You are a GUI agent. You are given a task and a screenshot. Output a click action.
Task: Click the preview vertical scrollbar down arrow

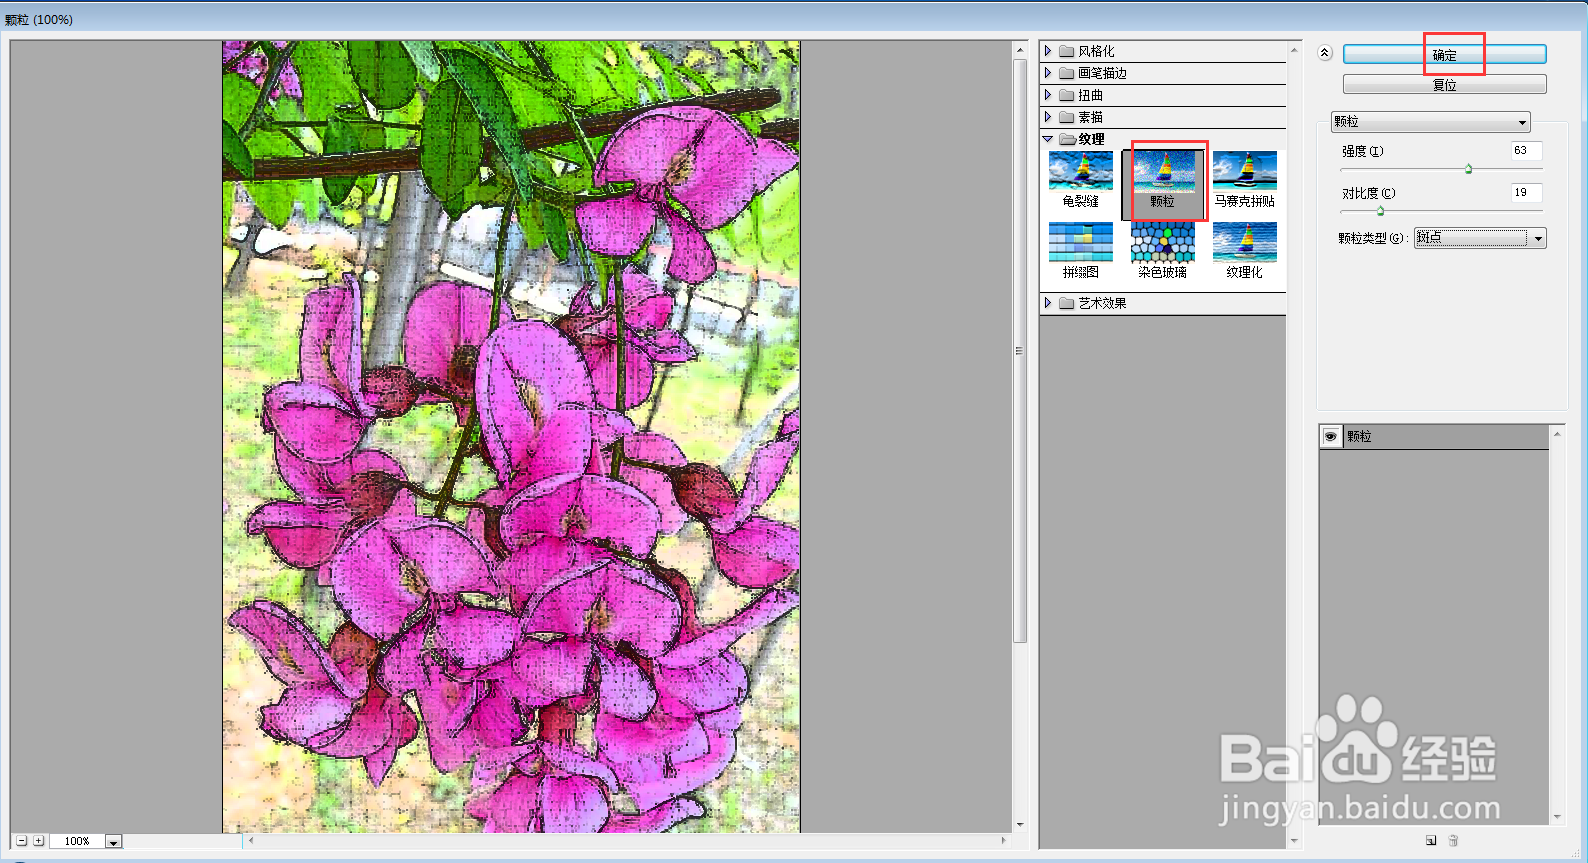click(1020, 824)
